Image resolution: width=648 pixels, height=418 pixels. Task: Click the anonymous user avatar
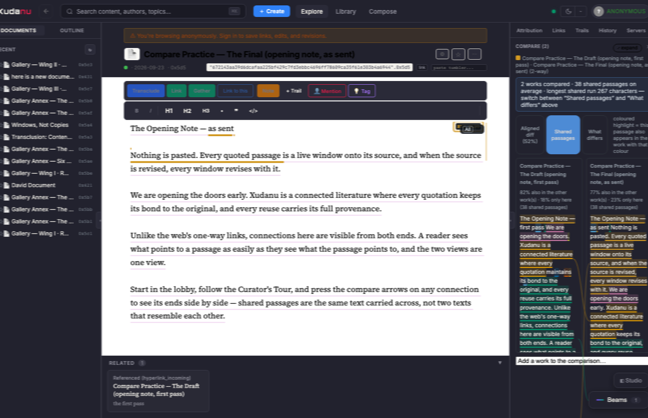click(598, 11)
